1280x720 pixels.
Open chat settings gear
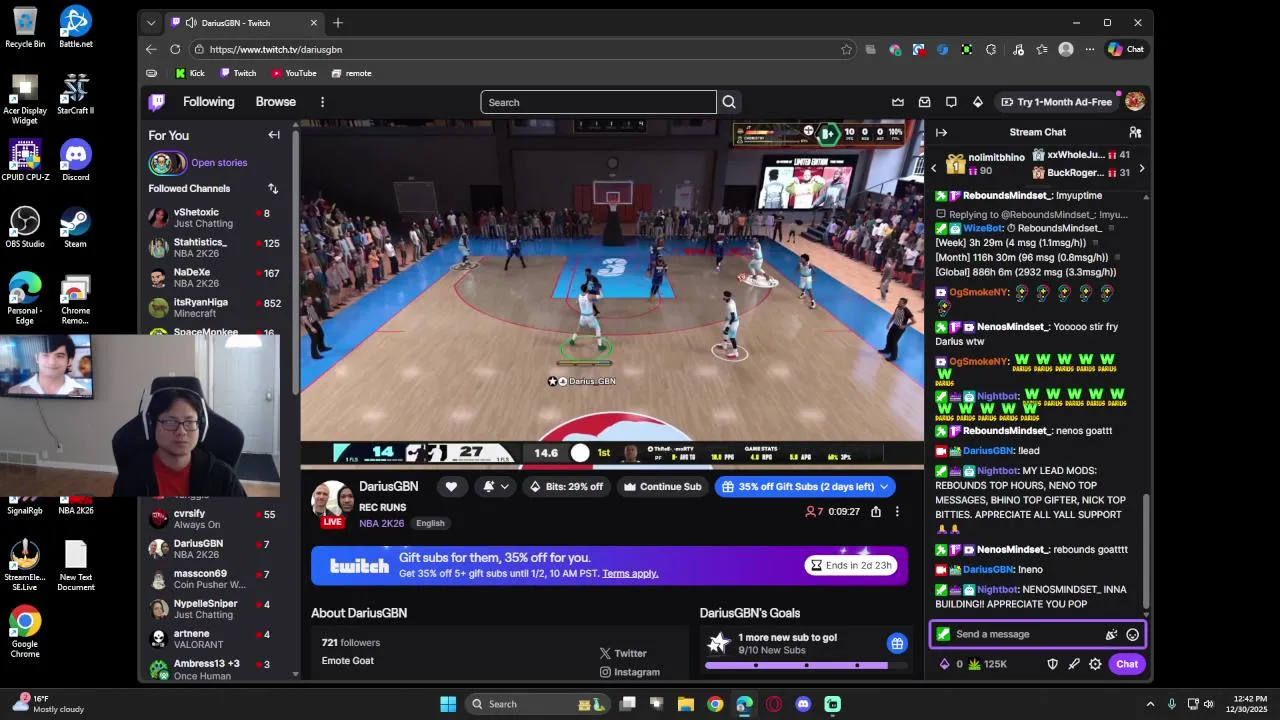[x=1095, y=664]
